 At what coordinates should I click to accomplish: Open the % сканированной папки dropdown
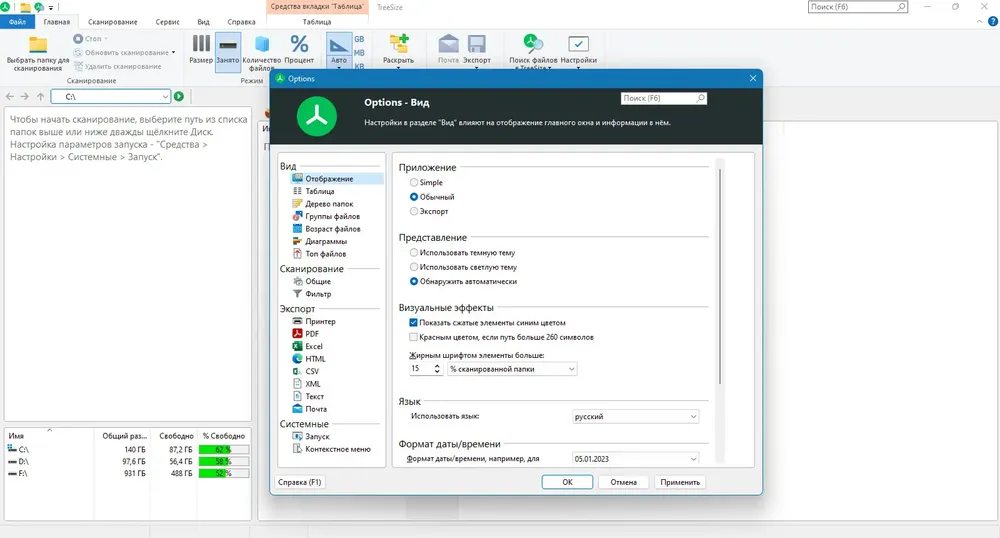512,368
